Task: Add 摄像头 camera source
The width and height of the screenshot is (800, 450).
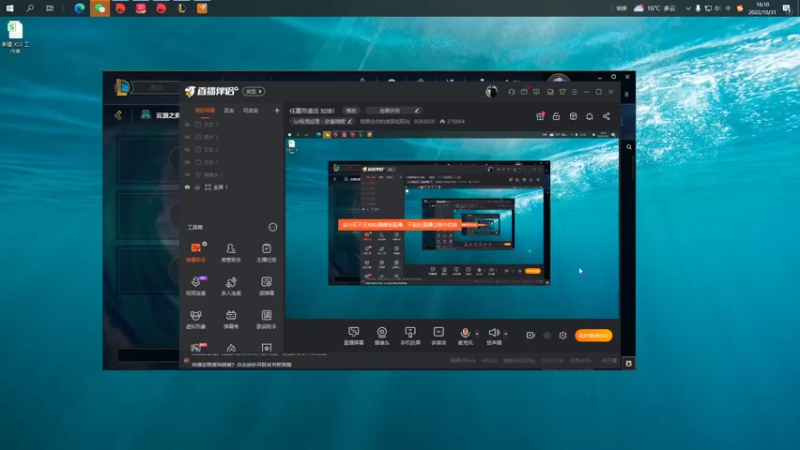Action: [382, 336]
